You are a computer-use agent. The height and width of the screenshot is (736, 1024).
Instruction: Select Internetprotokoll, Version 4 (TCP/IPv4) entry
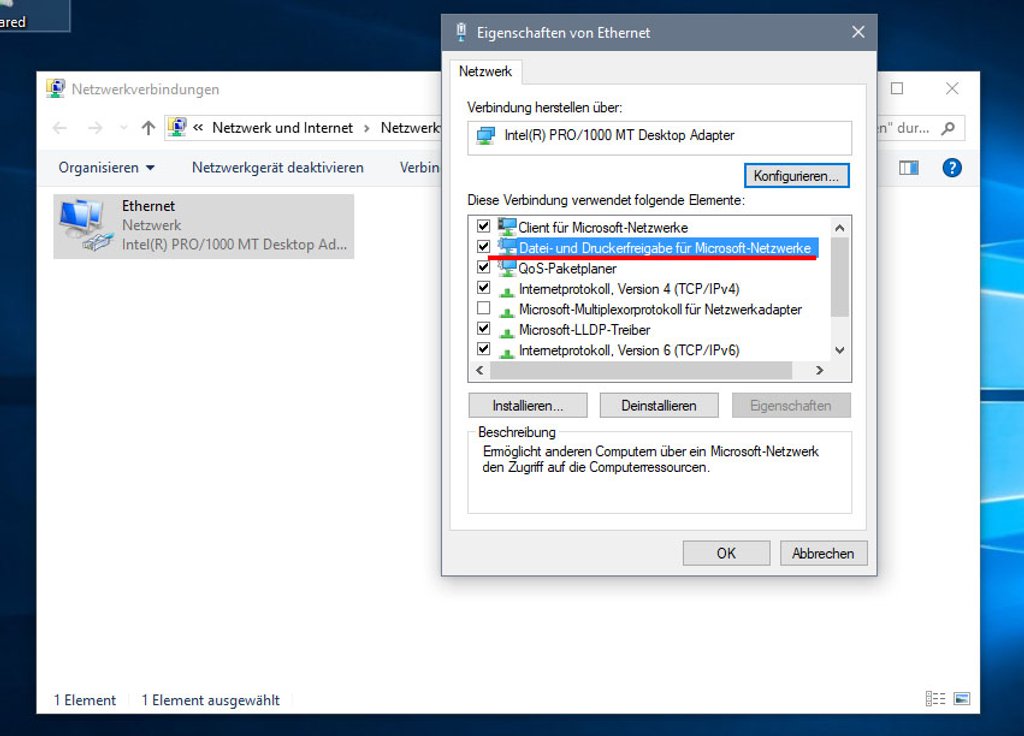[x=629, y=289]
